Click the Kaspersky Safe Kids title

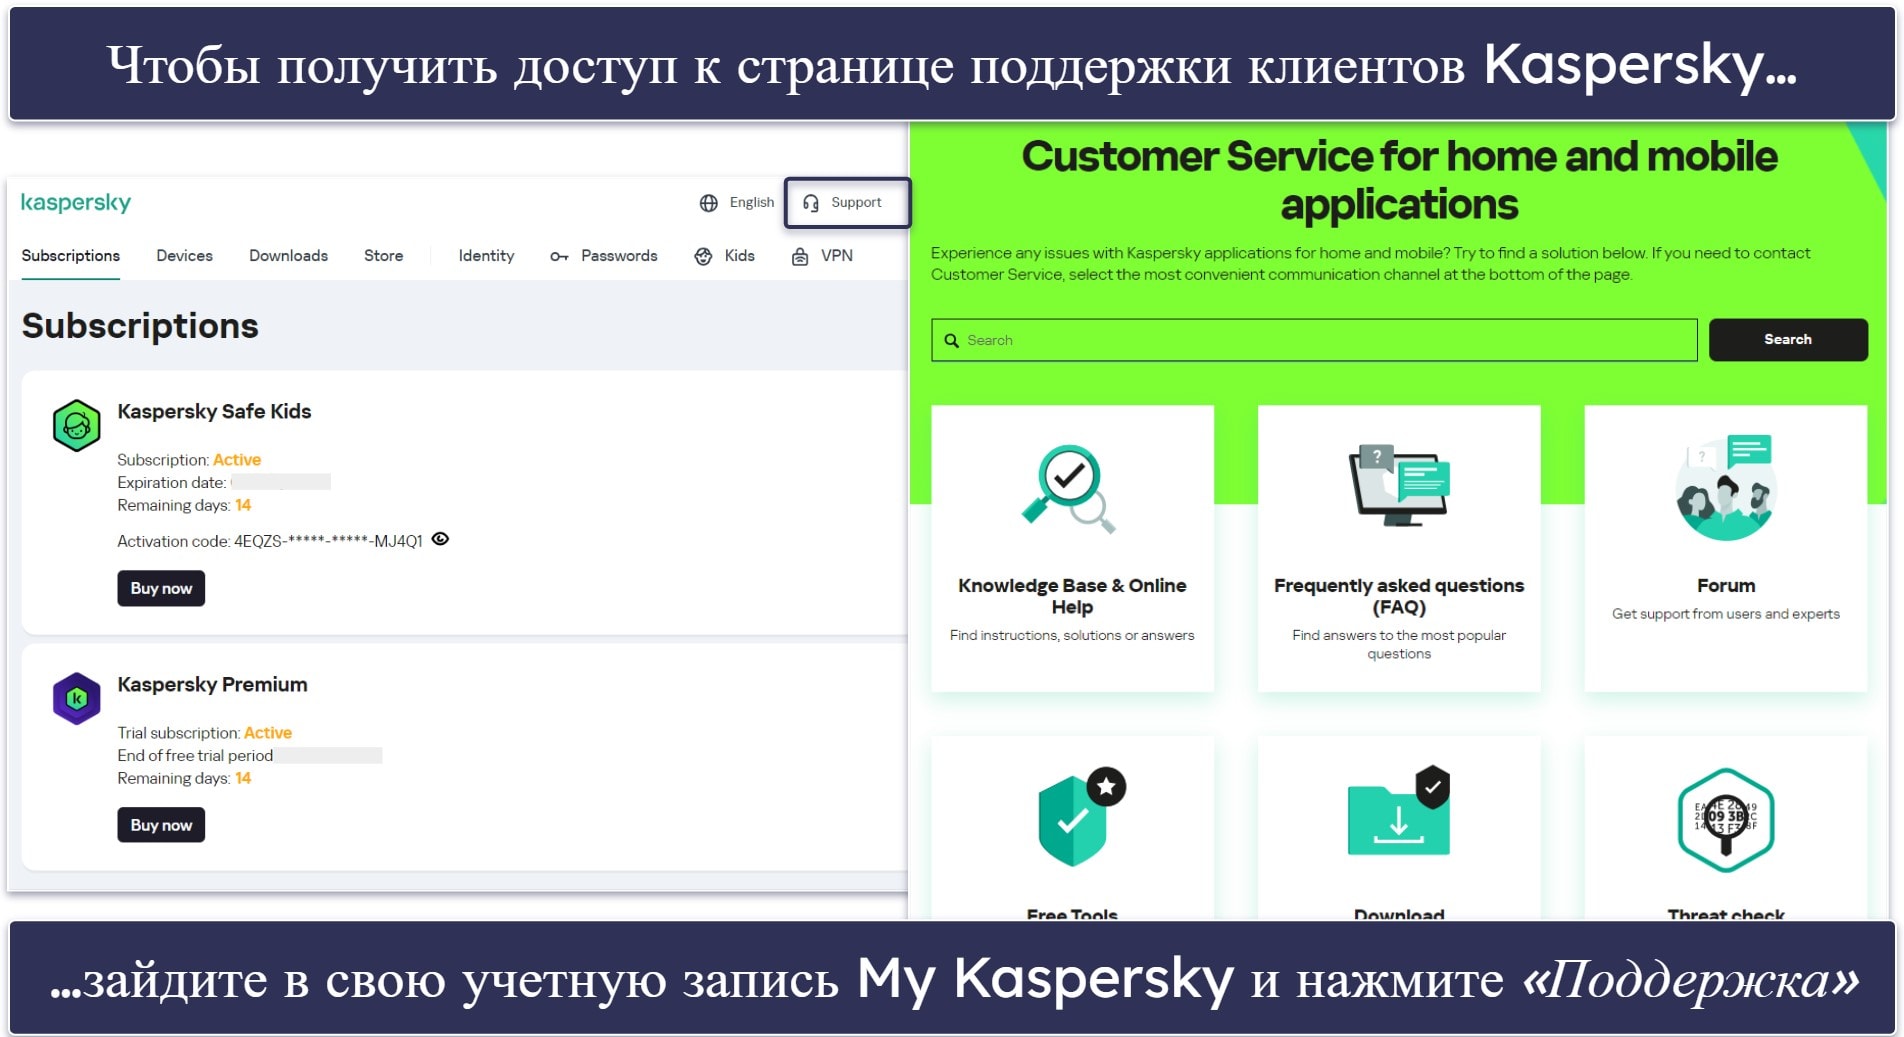point(214,411)
